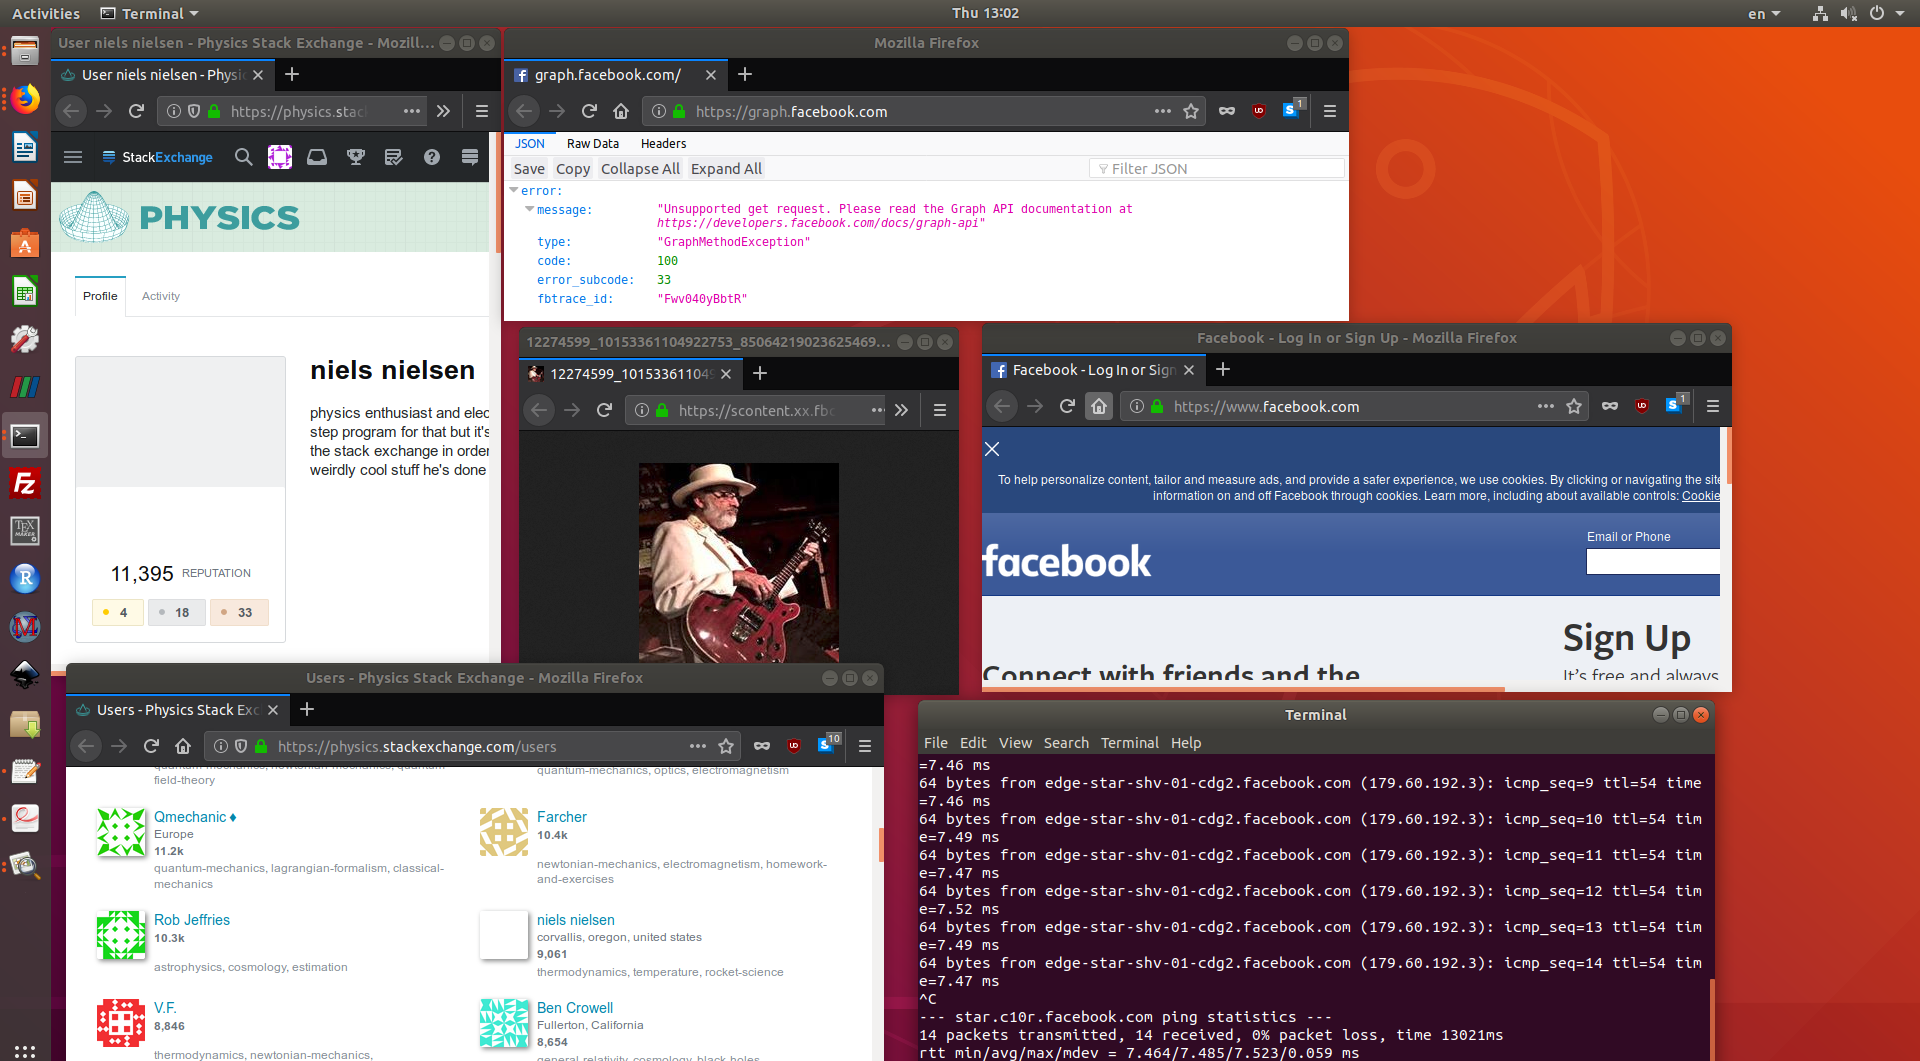Open the Terminal app menu in the top bar
Viewport: 1920px width, 1061px height.
click(150, 13)
